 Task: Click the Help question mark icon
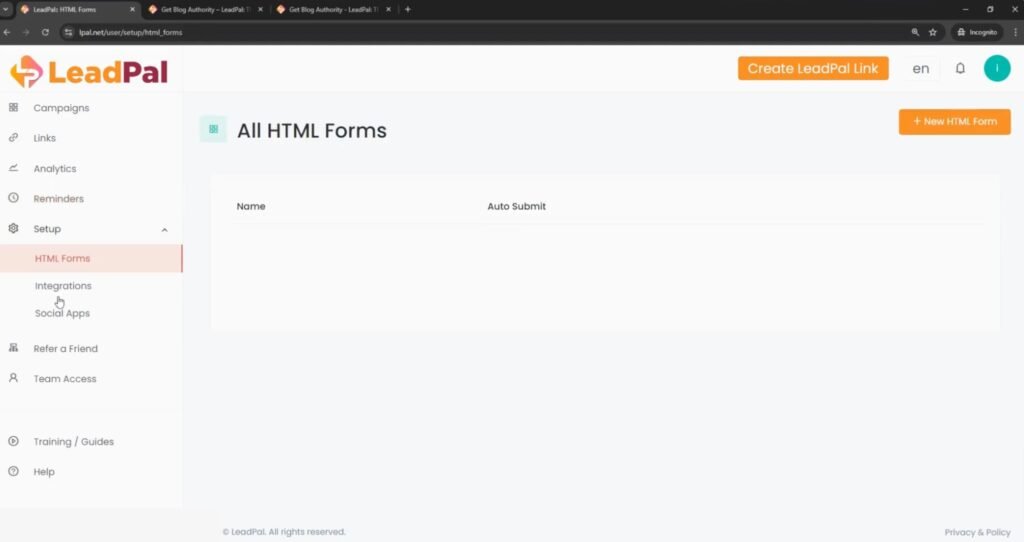(13, 471)
